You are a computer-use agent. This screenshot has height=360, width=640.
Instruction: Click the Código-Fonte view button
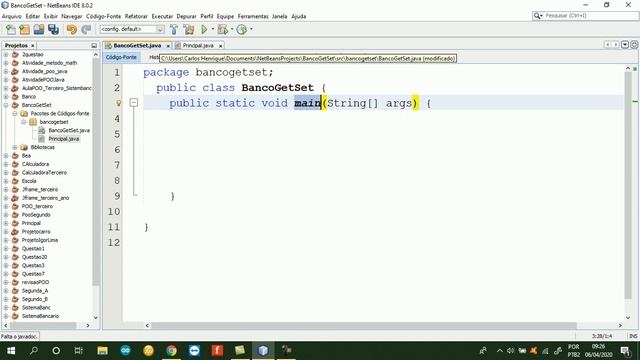(x=121, y=57)
